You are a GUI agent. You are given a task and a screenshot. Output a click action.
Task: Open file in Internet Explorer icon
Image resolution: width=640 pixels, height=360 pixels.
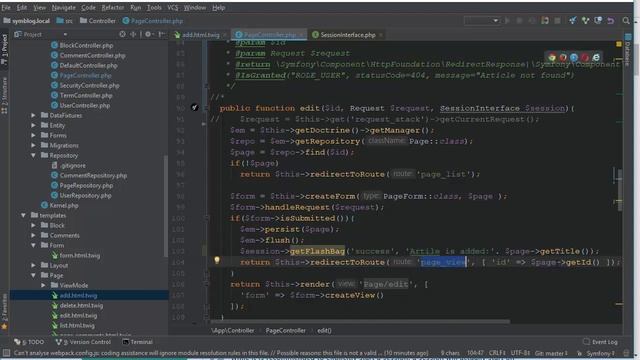point(596,58)
